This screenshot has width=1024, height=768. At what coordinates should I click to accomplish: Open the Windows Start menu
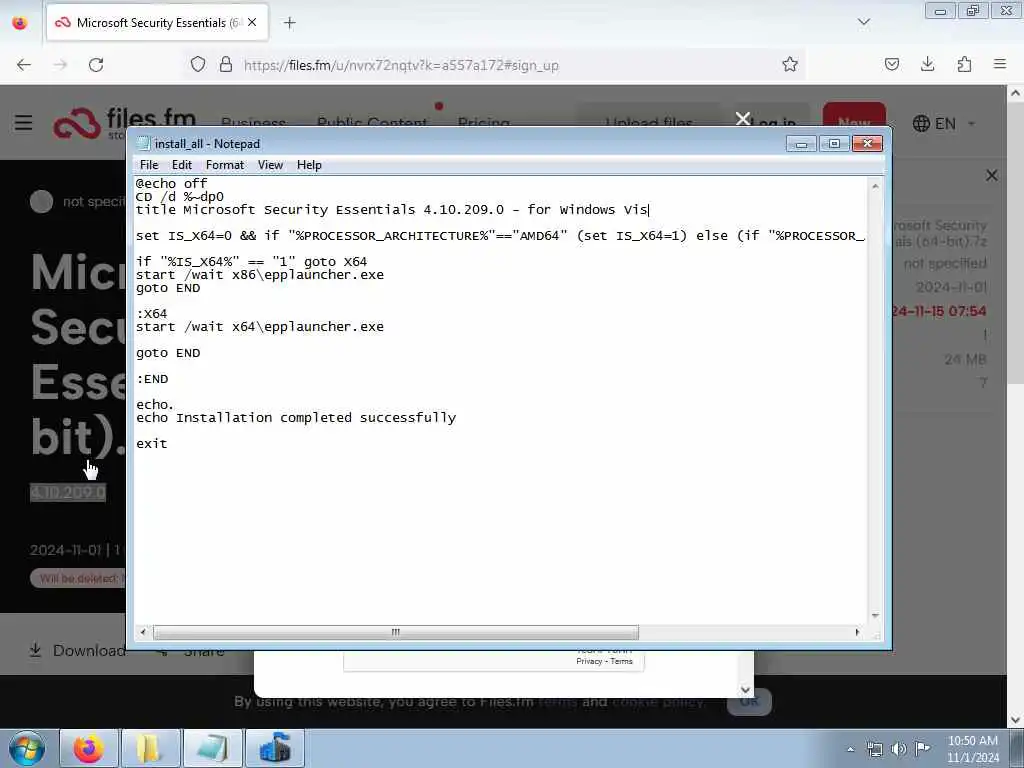pyautogui.click(x=27, y=748)
